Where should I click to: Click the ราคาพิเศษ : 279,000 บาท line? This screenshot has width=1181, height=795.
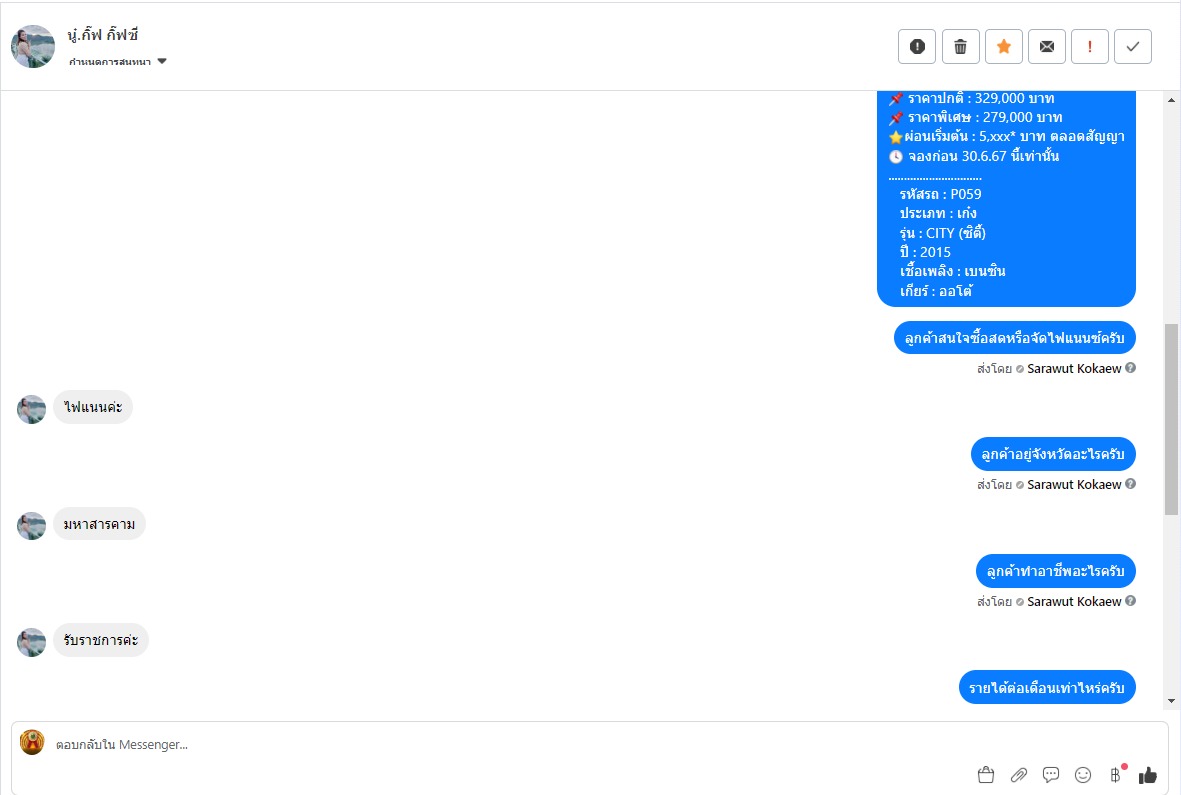(x=976, y=117)
